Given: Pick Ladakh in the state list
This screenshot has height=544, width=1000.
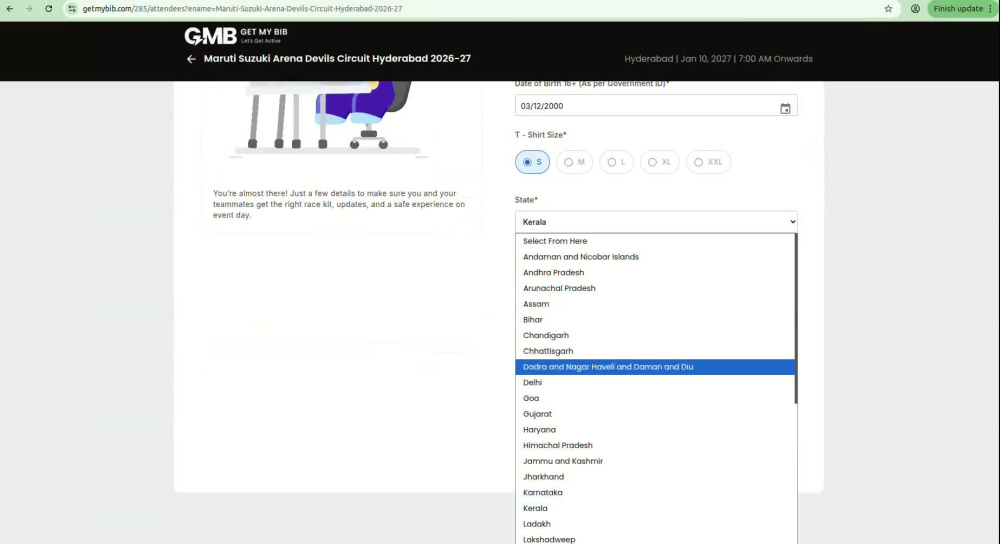Looking at the screenshot, I should (655, 524).
